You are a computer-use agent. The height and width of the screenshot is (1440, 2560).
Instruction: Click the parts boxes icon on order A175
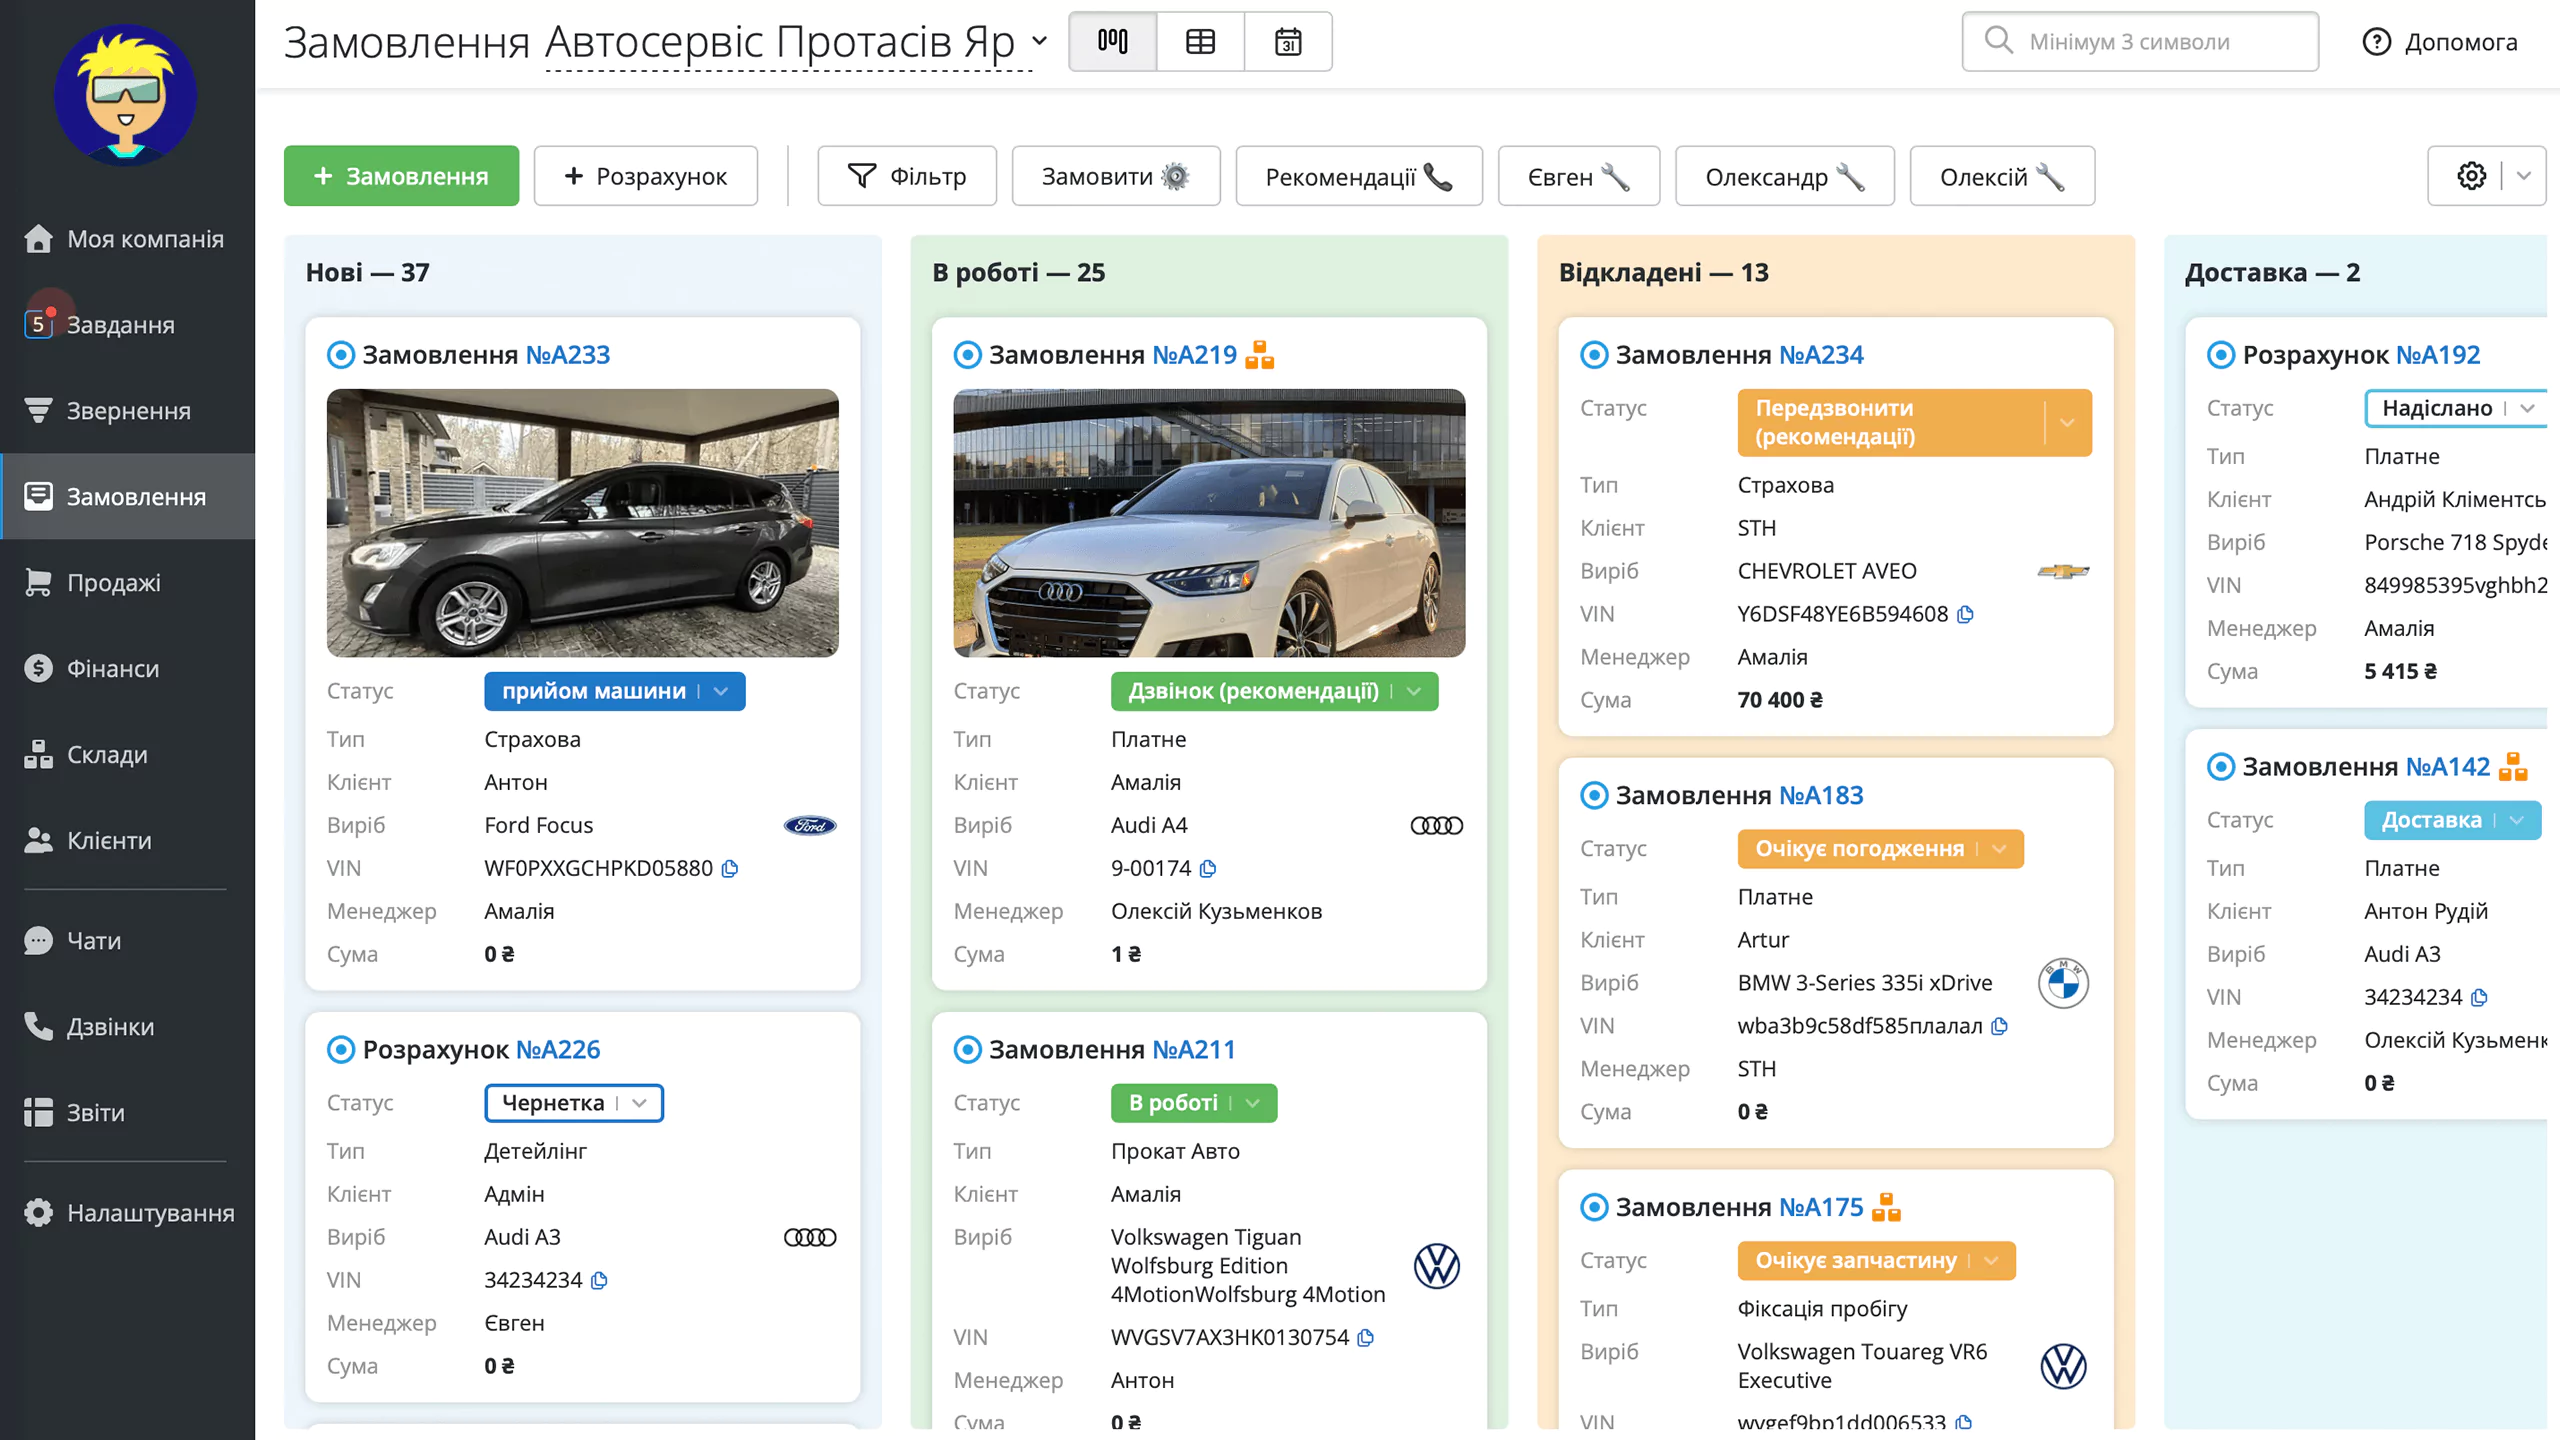(1886, 1207)
